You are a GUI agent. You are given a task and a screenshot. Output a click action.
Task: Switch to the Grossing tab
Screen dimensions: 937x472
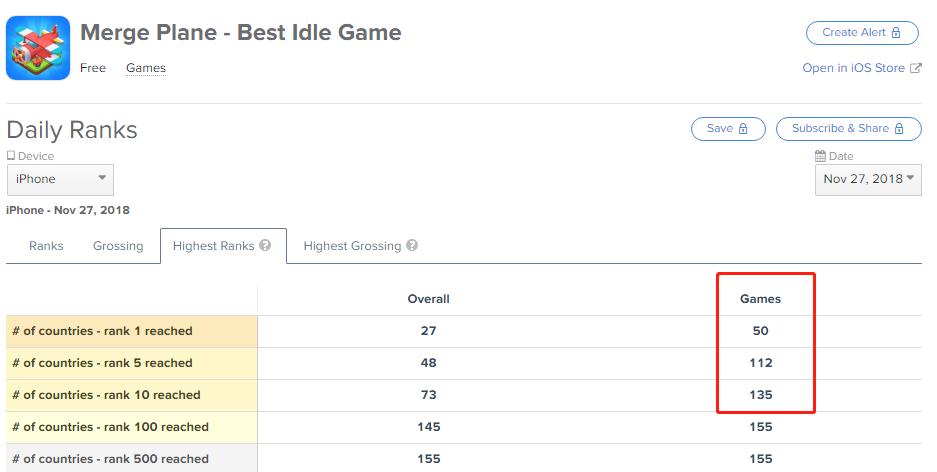(118, 246)
